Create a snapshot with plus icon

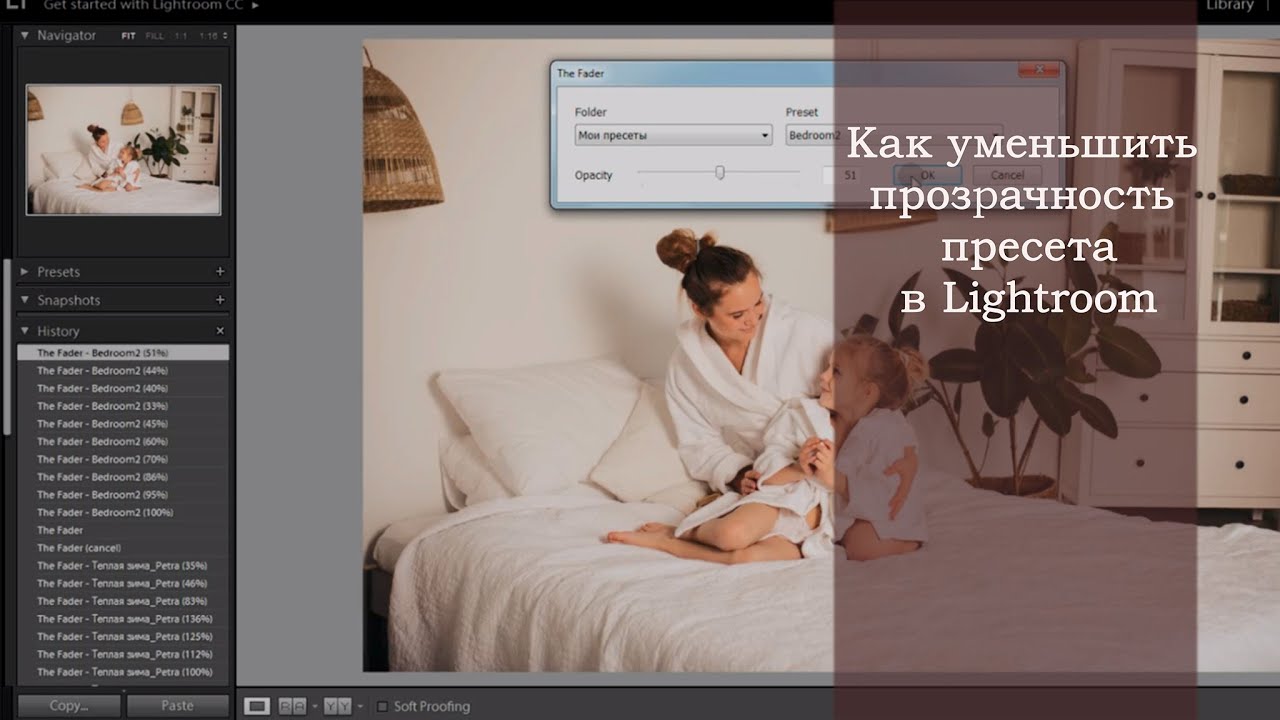[220, 300]
